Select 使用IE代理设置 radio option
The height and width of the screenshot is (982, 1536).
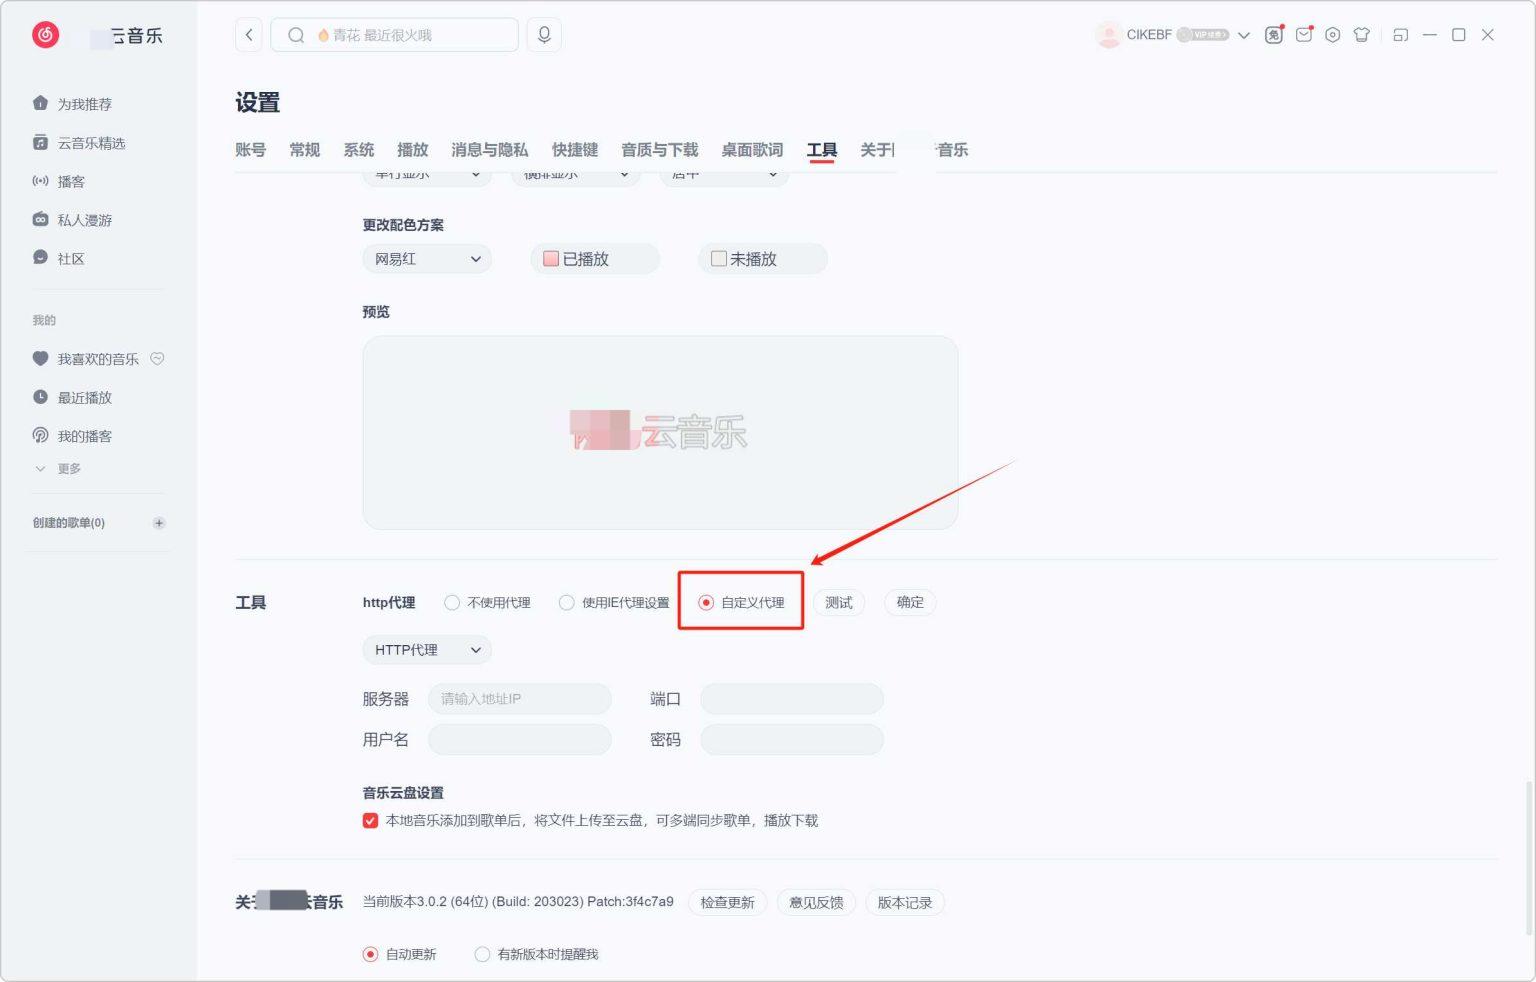coord(567,603)
